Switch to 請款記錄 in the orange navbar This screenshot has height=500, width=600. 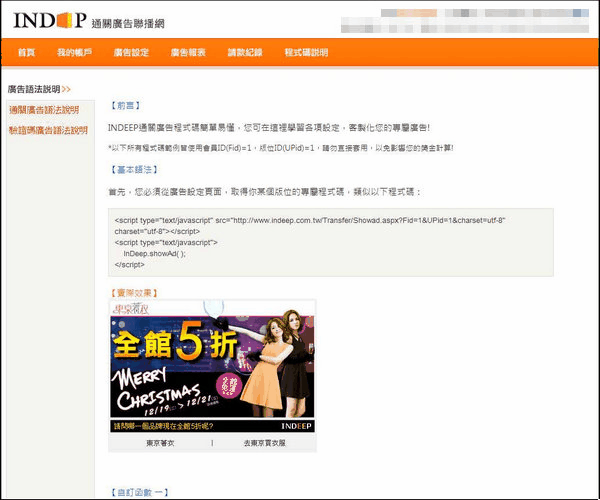click(x=244, y=52)
